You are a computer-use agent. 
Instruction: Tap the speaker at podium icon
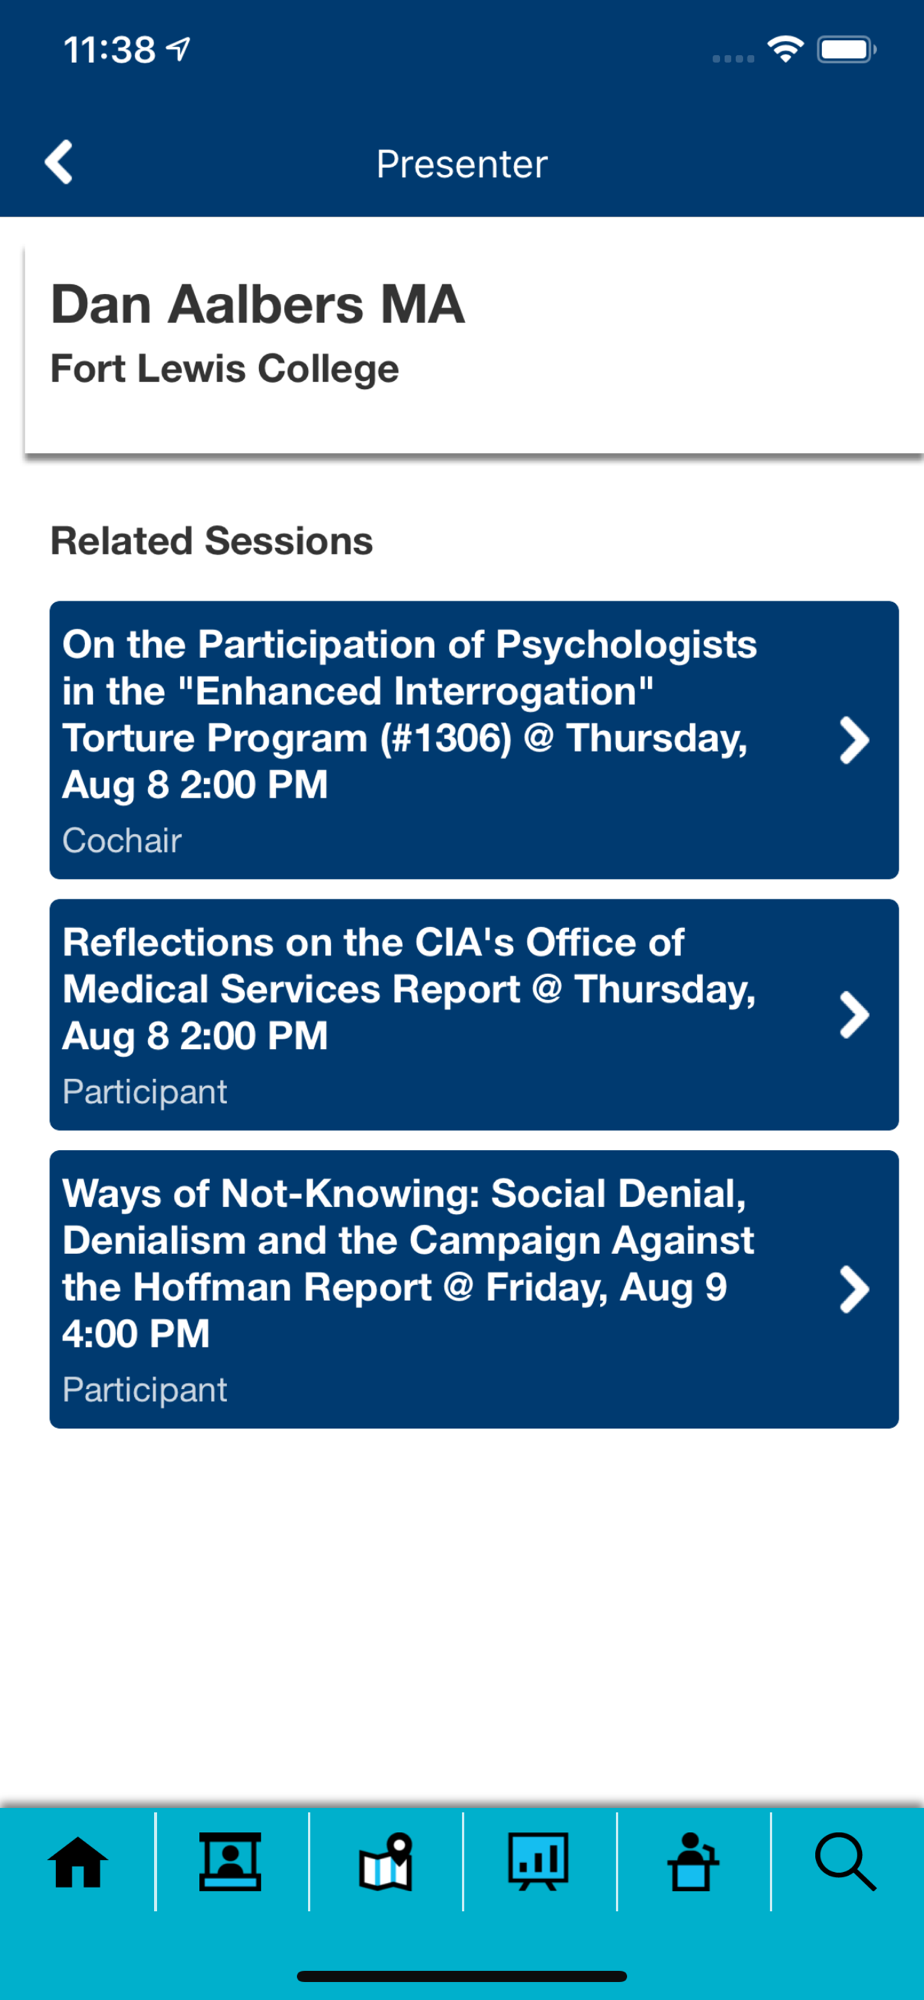[x=693, y=1862]
